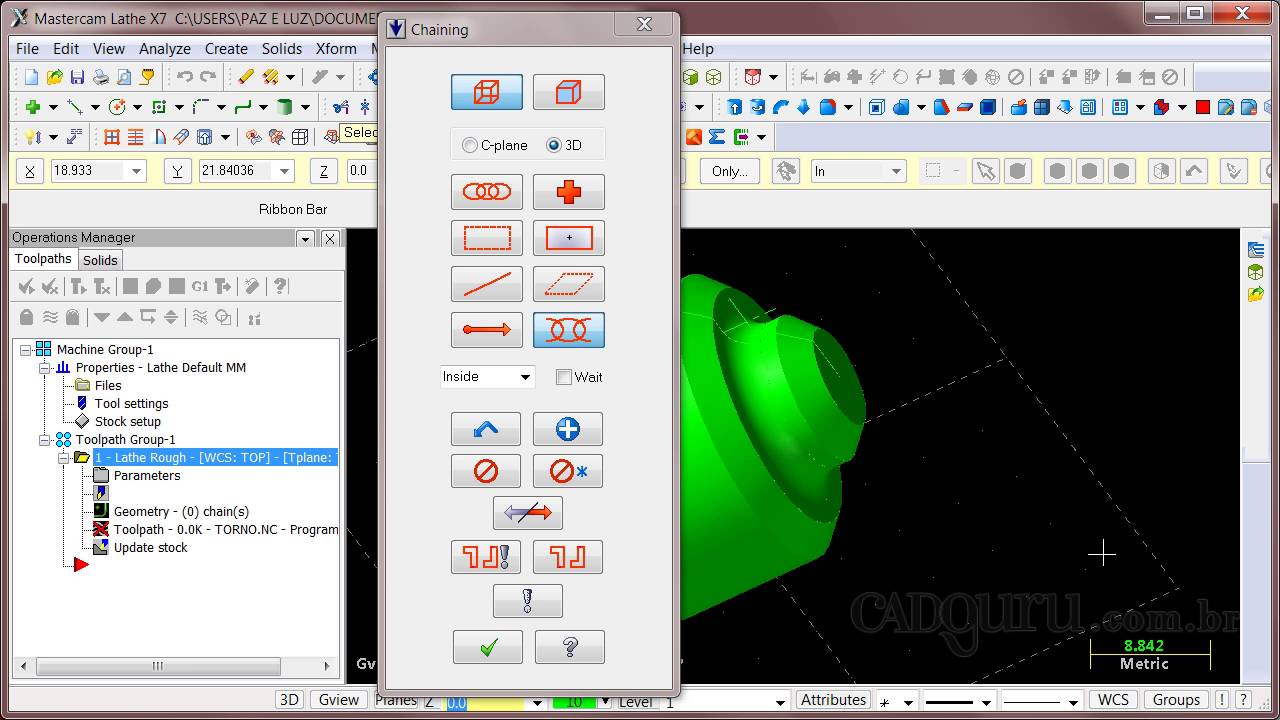Open Chaining dialog help question mark
This screenshot has height=720, width=1280.
(570, 647)
